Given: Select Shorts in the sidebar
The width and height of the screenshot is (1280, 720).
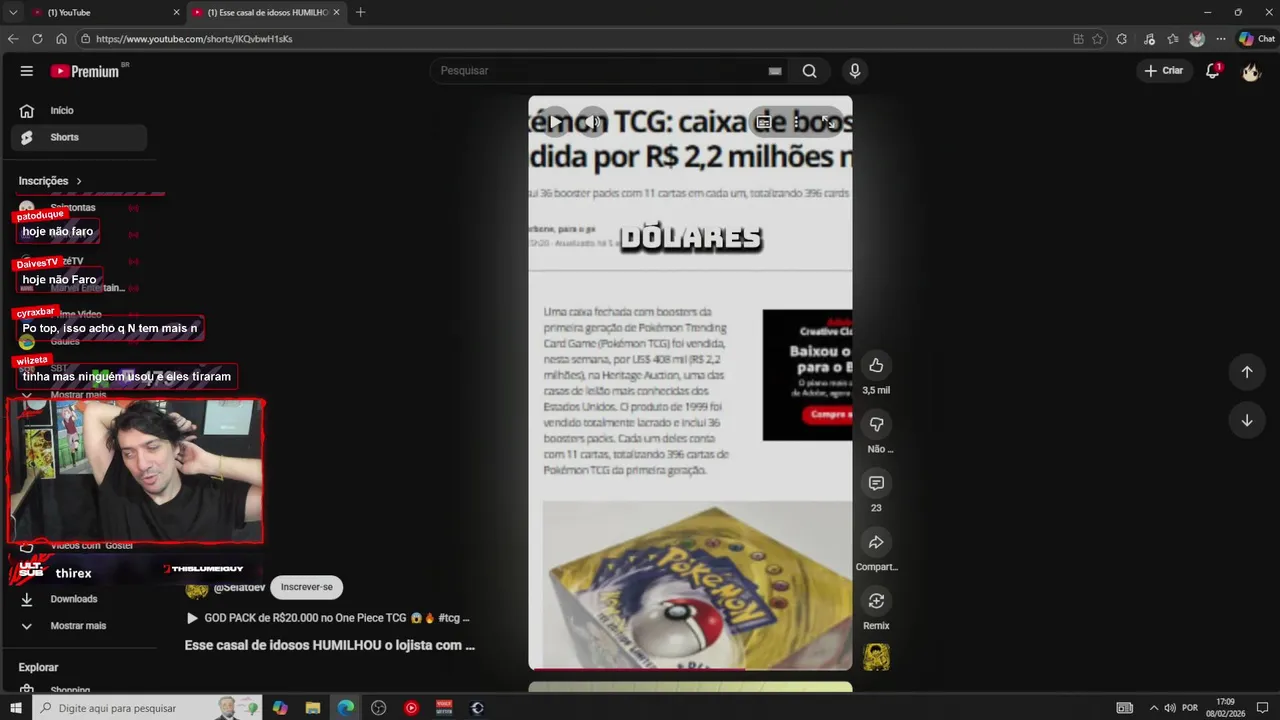Looking at the screenshot, I should coord(79,137).
